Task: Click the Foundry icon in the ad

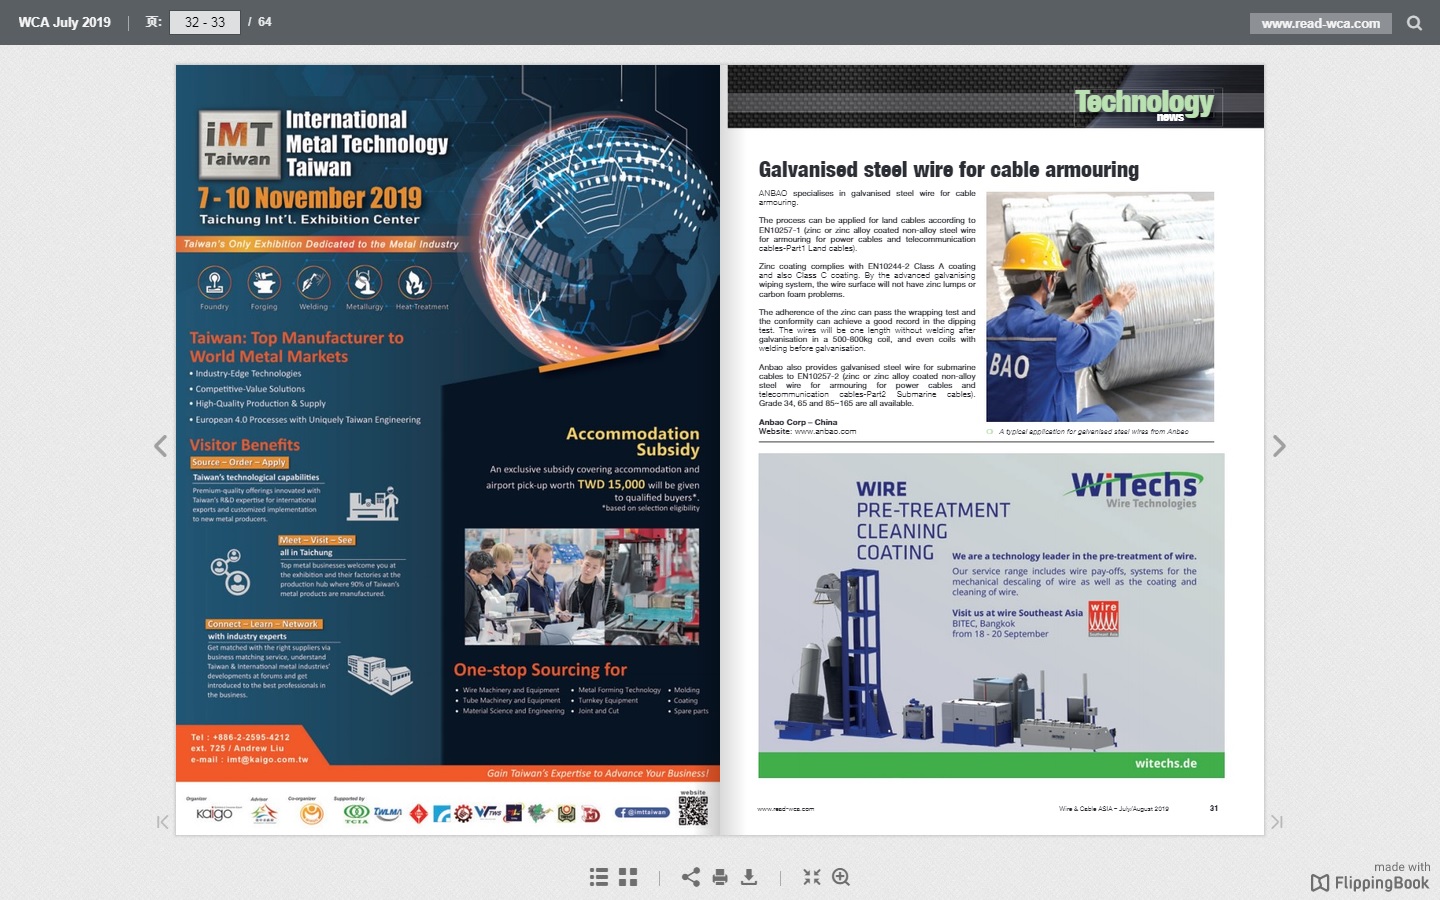Action: pyautogui.click(x=214, y=282)
